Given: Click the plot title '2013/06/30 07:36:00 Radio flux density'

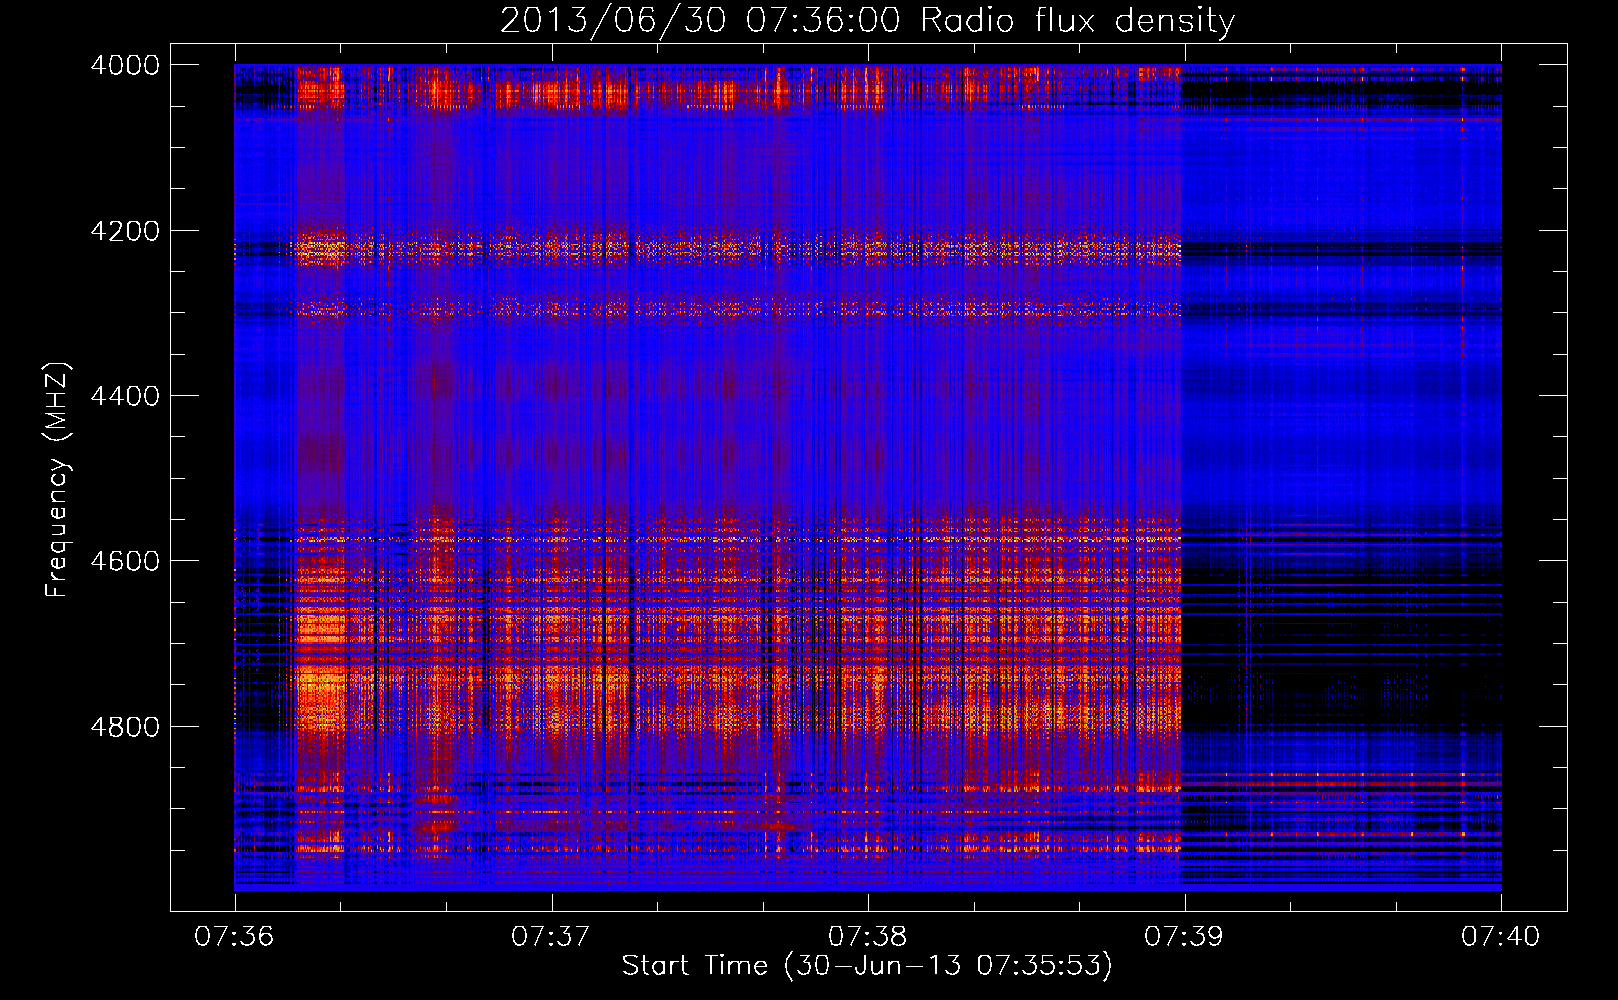Looking at the screenshot, I should pyautogui.click(x=867, y=21).
